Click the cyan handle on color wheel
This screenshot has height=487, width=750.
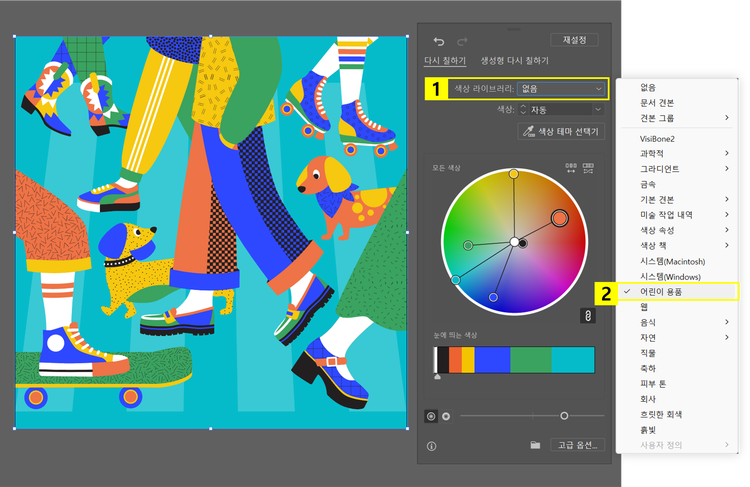[456, 280]
